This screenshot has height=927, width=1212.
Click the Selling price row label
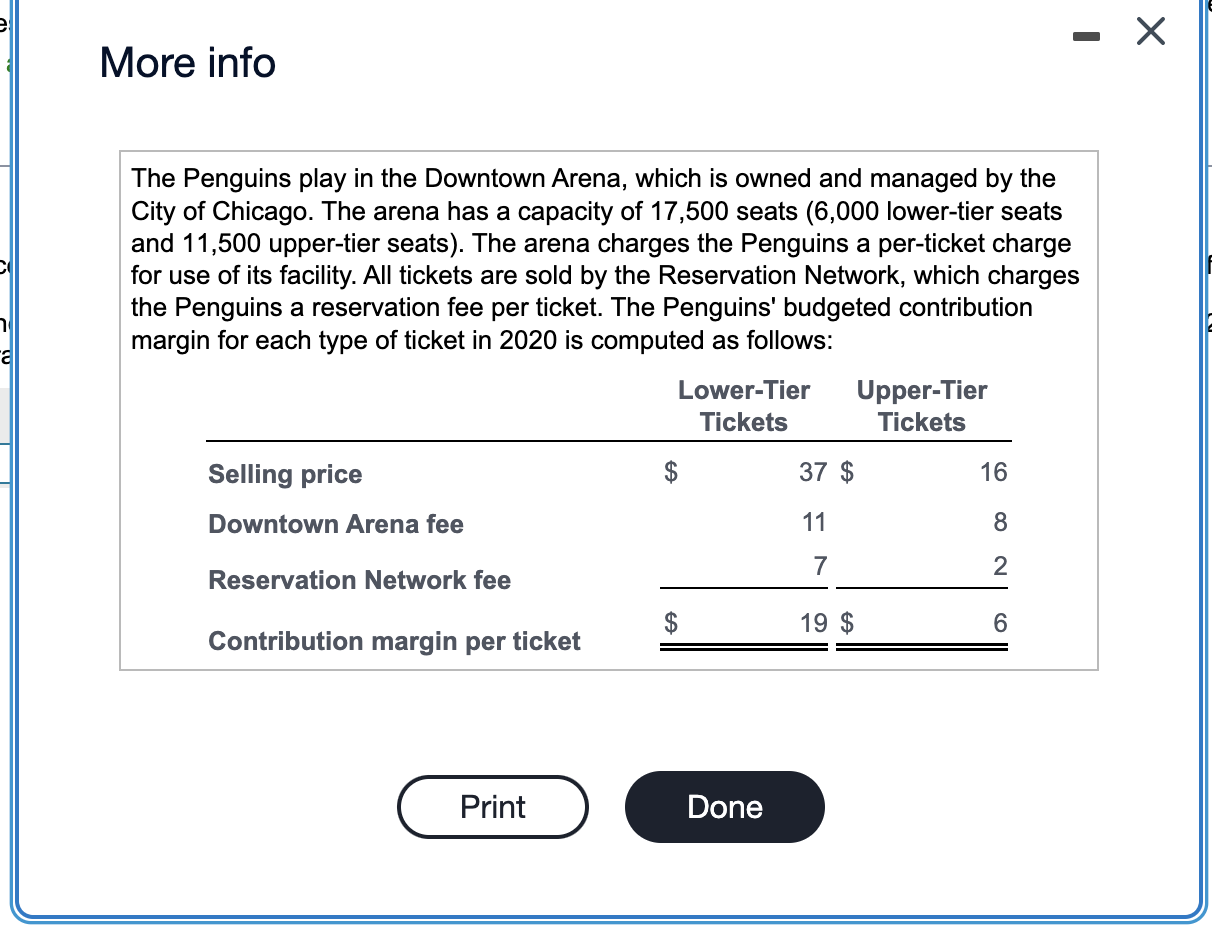pyautogui.click(x=284, y=474)
